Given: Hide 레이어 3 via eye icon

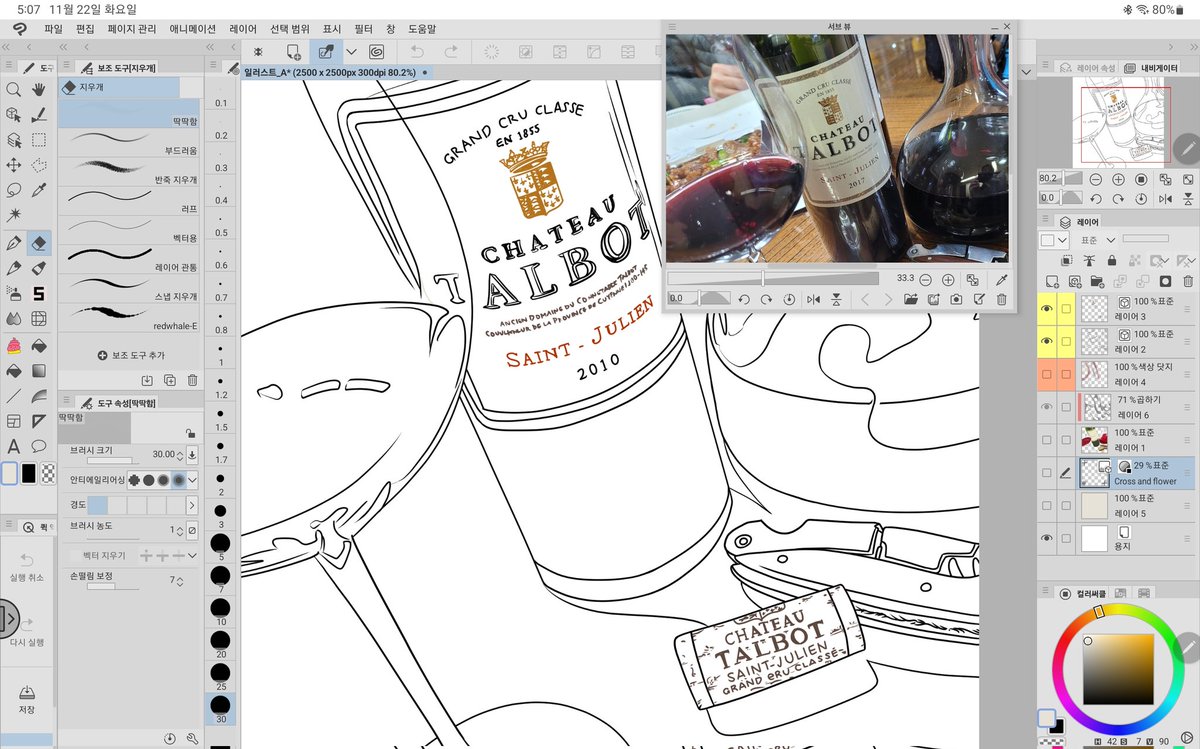Looking at the screenshot, I should [1047, 310].
